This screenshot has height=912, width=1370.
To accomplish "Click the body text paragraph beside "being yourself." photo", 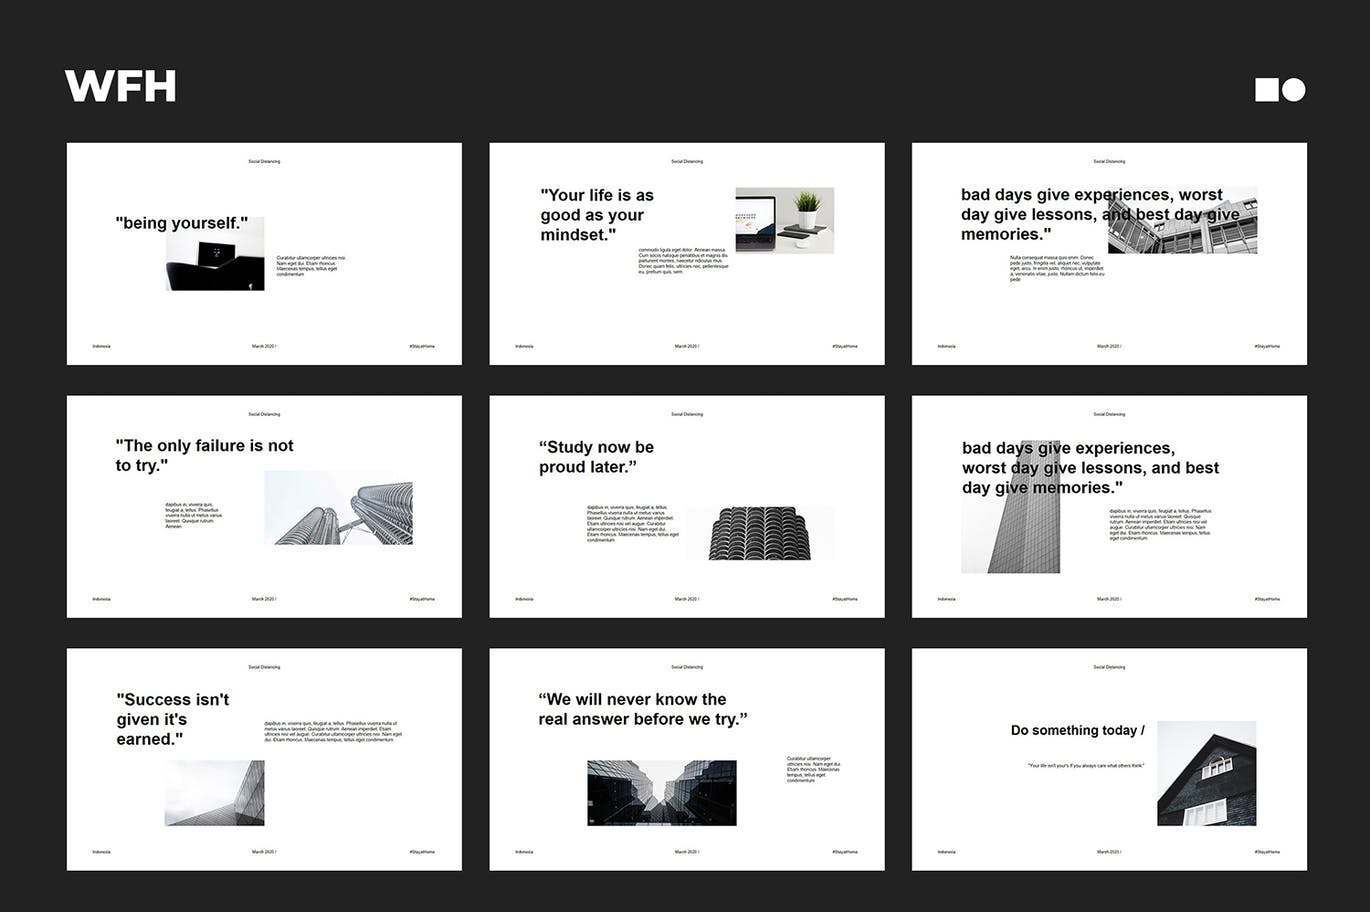I will [310, 265].
